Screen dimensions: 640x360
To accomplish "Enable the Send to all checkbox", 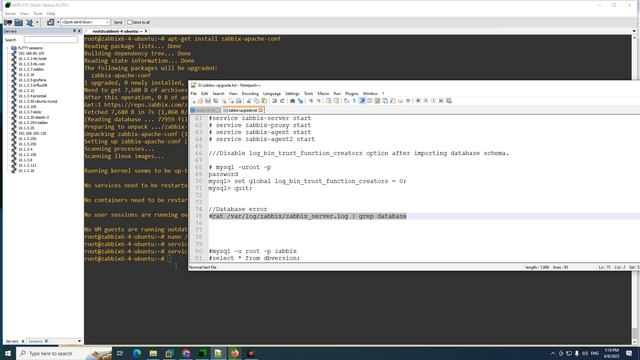I will (x=129, y=22).
